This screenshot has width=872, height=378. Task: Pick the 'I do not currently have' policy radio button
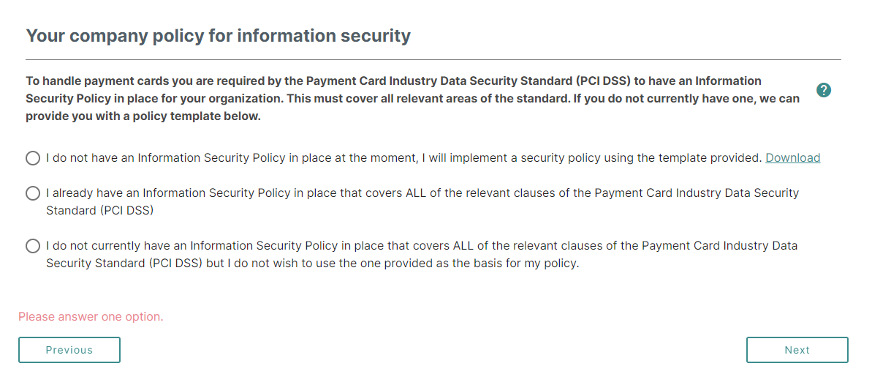(x=33, y=246)
